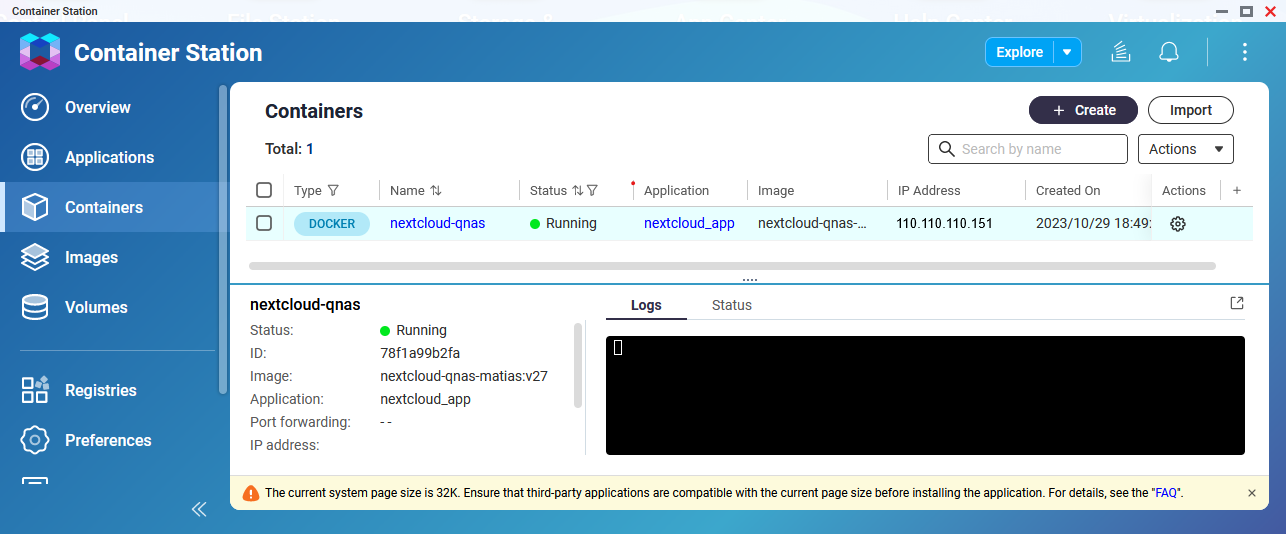This screenshot has height=534, width=1286.
Task: Click the search magnifier icon
Action: point(946,149)
